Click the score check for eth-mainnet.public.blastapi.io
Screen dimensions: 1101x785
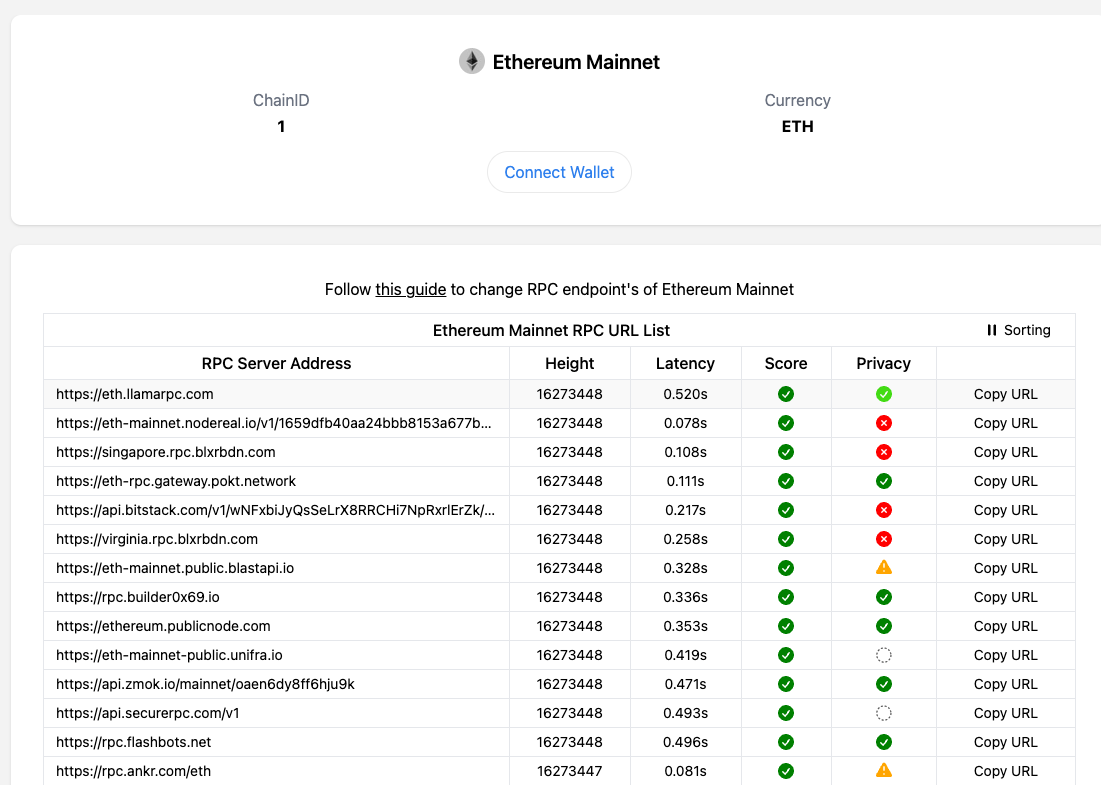[786, 568]
